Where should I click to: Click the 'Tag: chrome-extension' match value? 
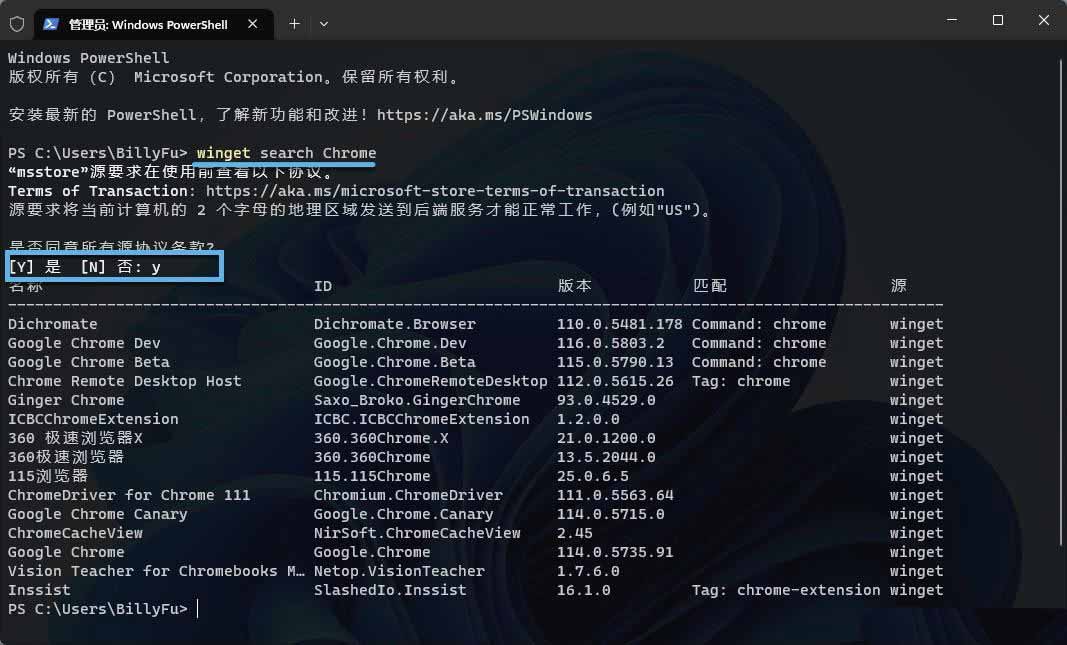click(x=786, y=591)
